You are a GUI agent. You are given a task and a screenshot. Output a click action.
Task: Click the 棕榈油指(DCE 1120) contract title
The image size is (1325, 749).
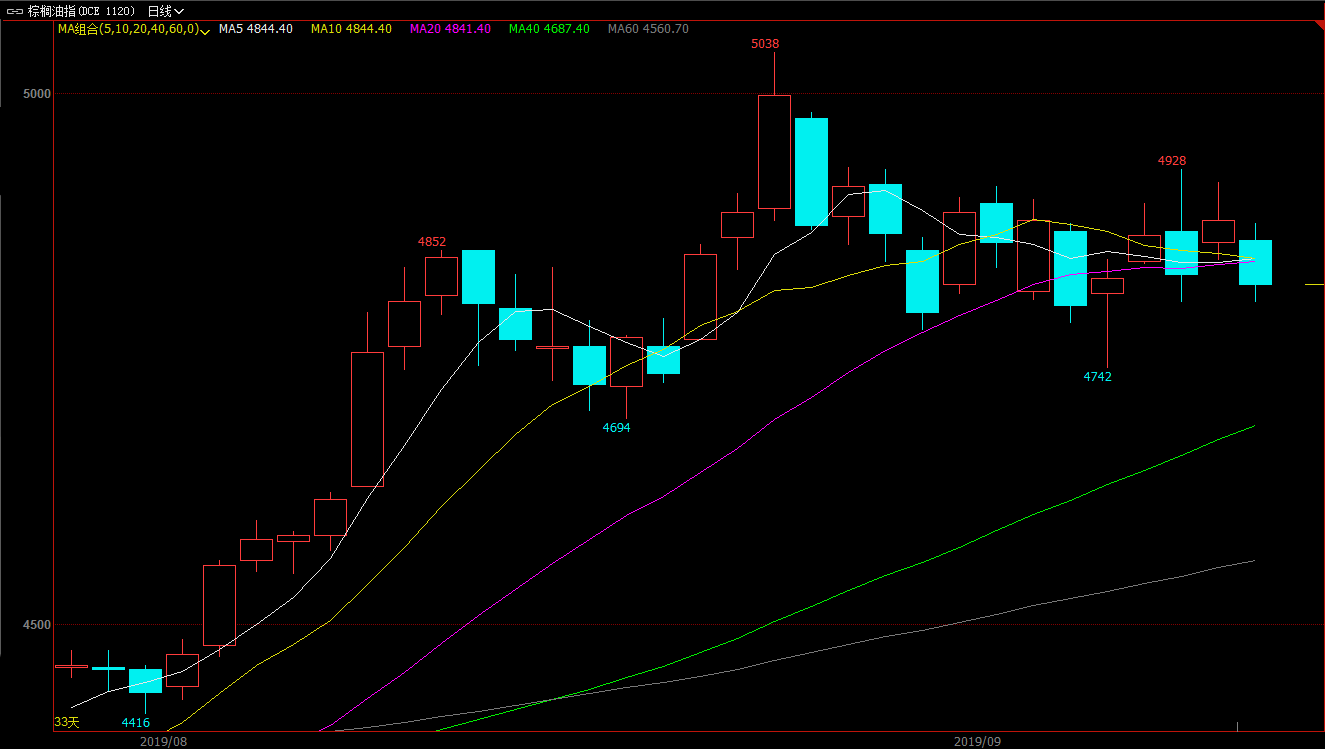(x=82, y=11)
